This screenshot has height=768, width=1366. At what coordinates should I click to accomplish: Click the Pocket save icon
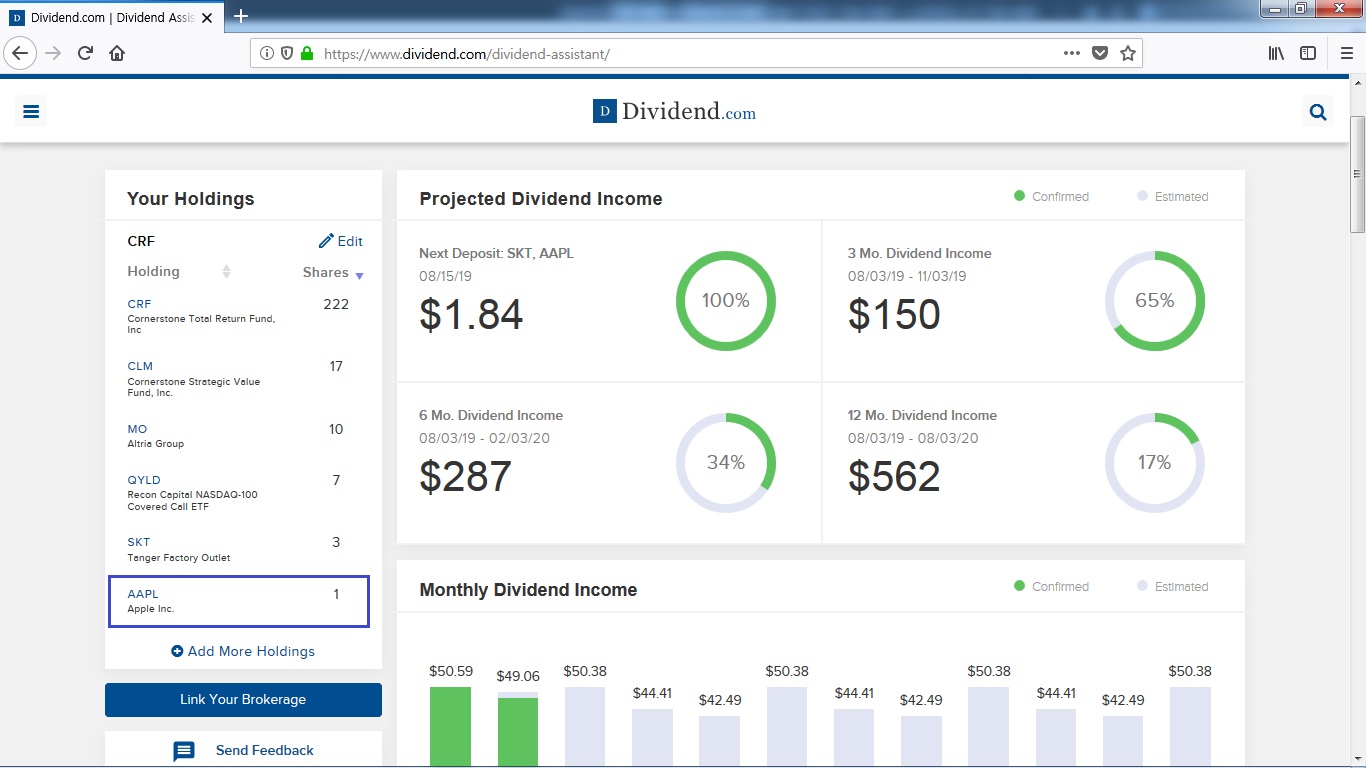(1100, 54)
